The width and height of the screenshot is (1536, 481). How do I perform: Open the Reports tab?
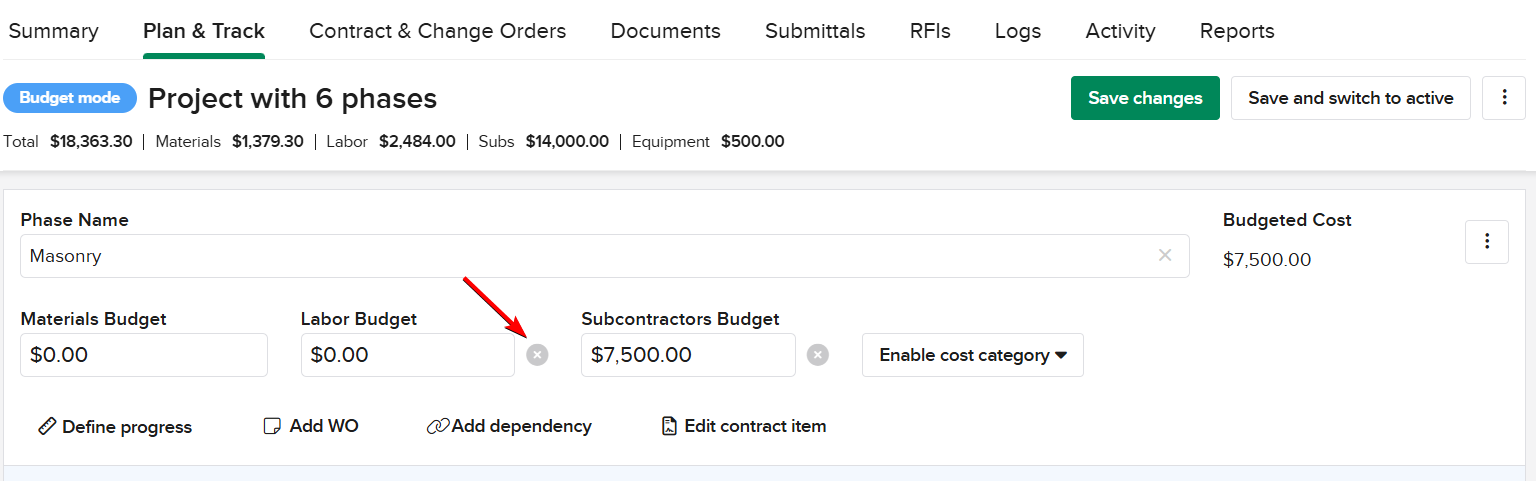point(1237,31)
